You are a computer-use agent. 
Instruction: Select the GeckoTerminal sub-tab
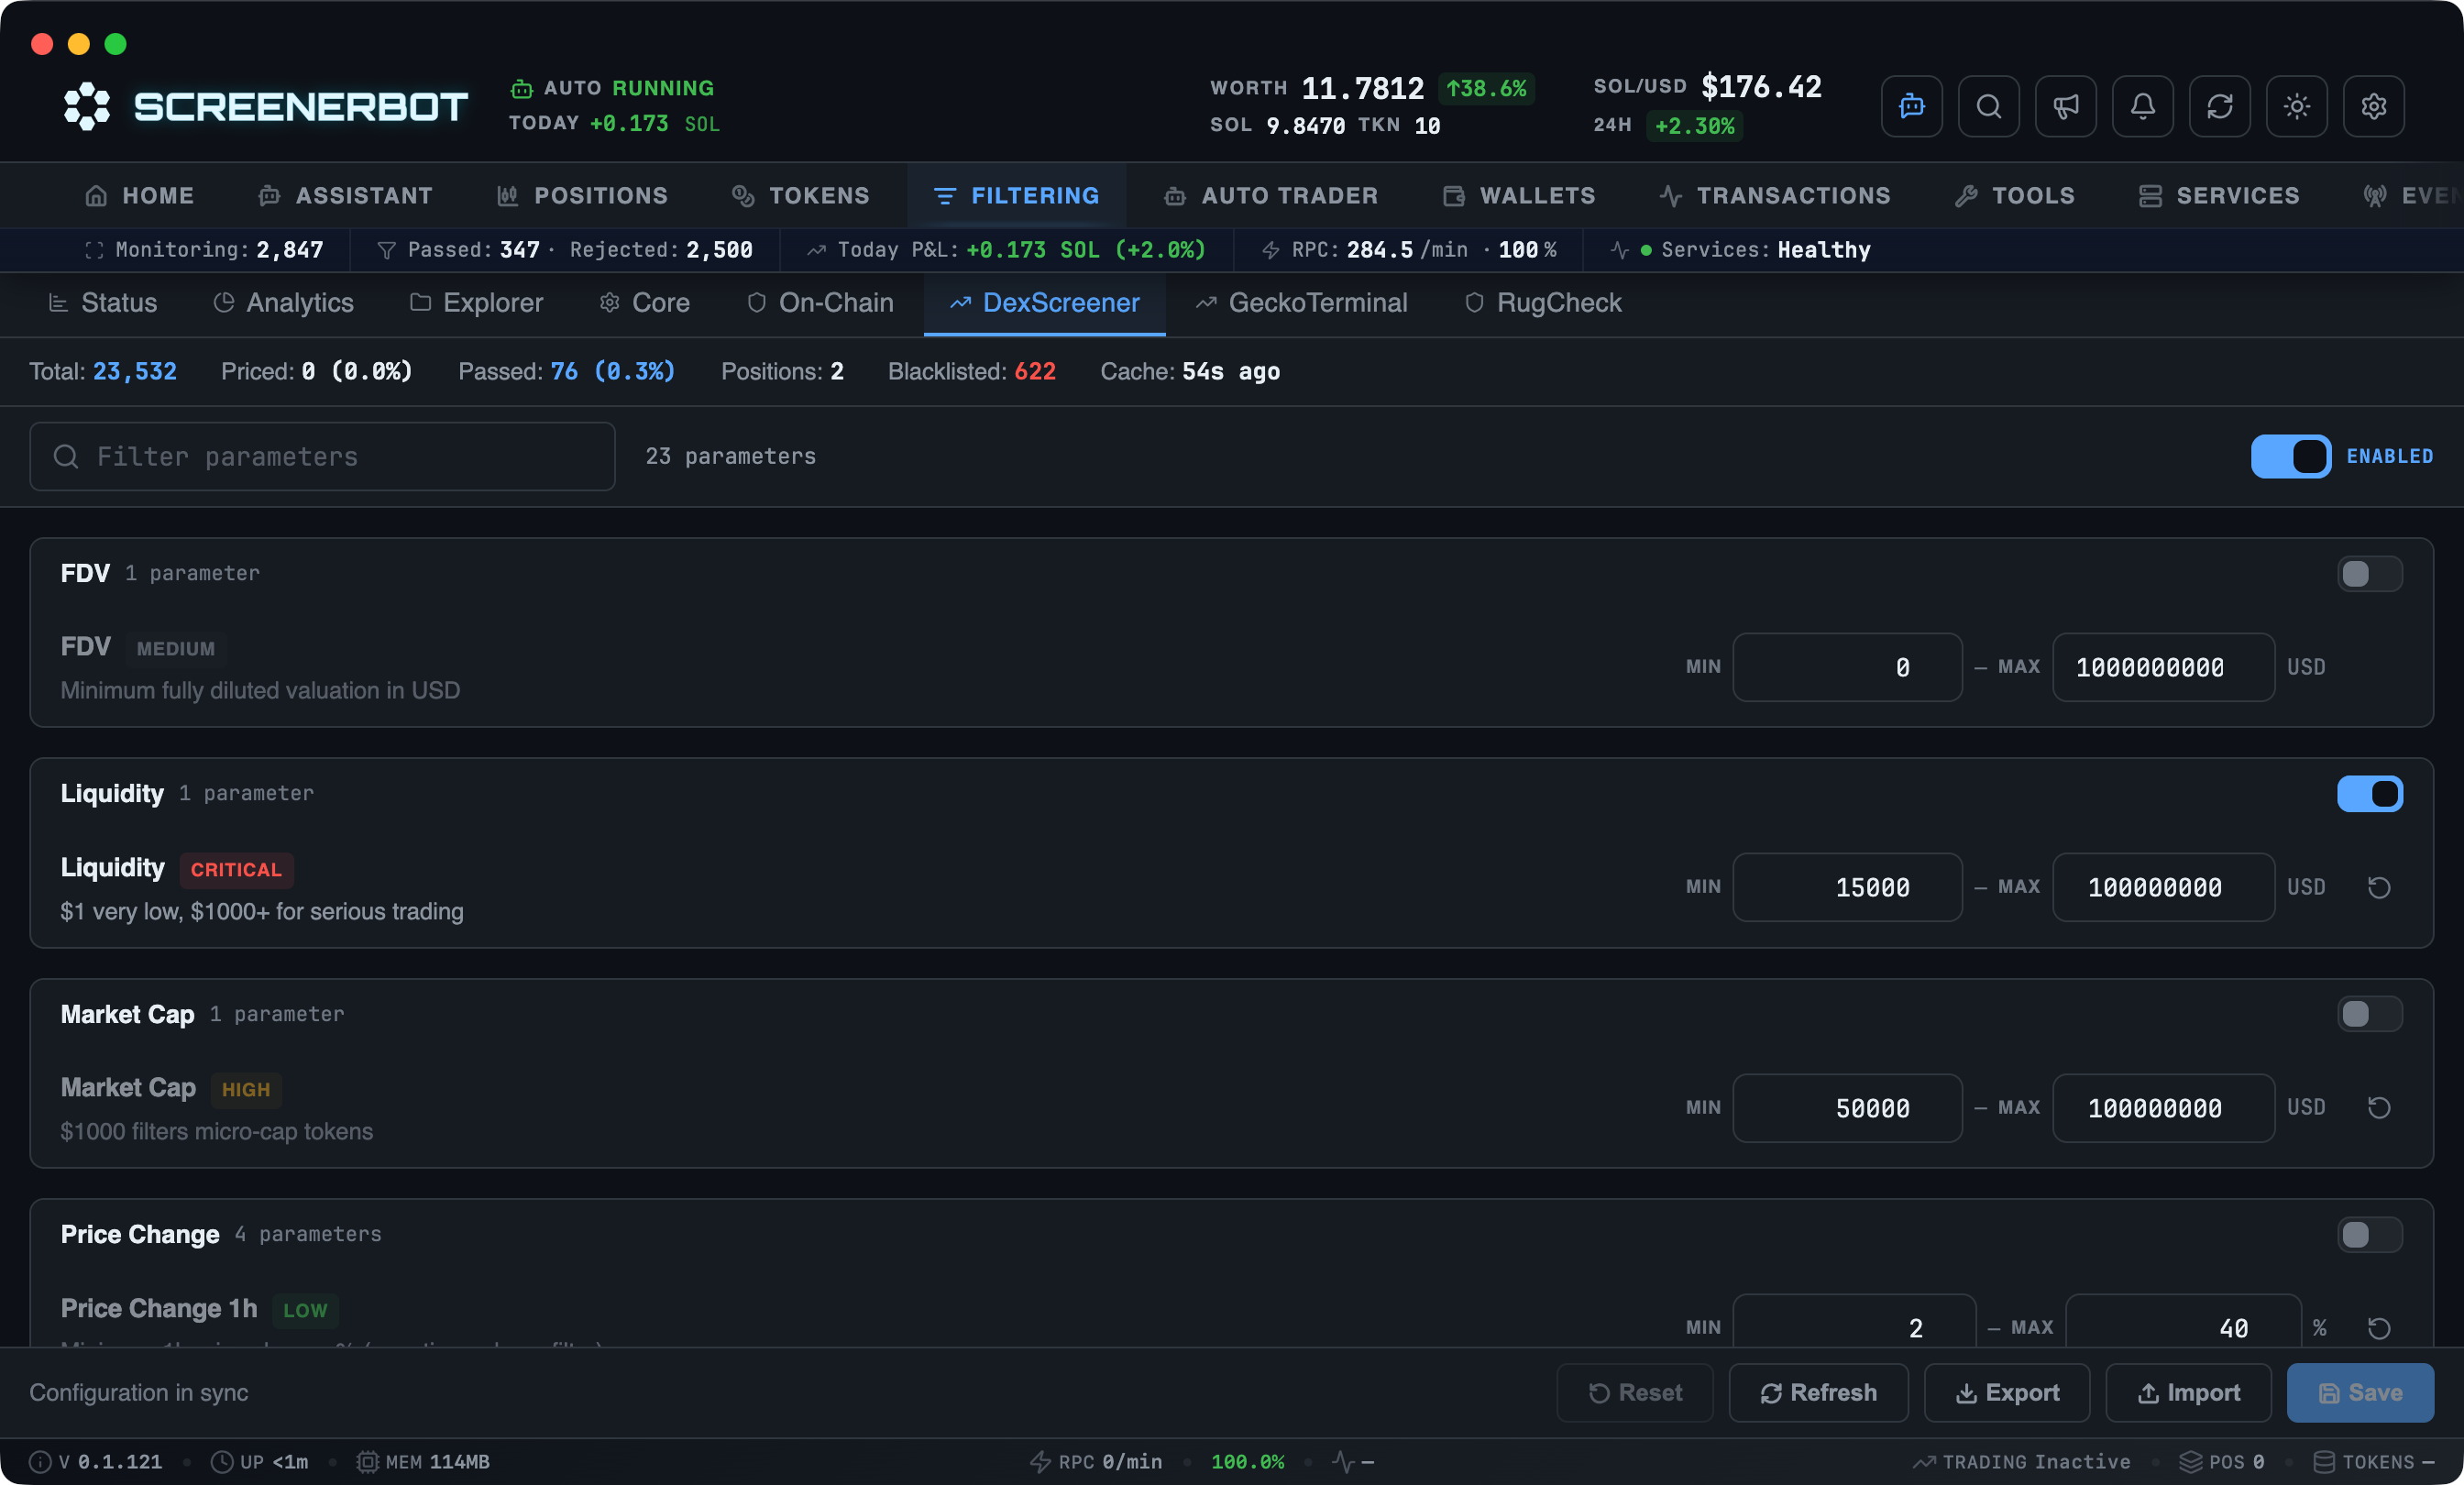[1301, 302]
